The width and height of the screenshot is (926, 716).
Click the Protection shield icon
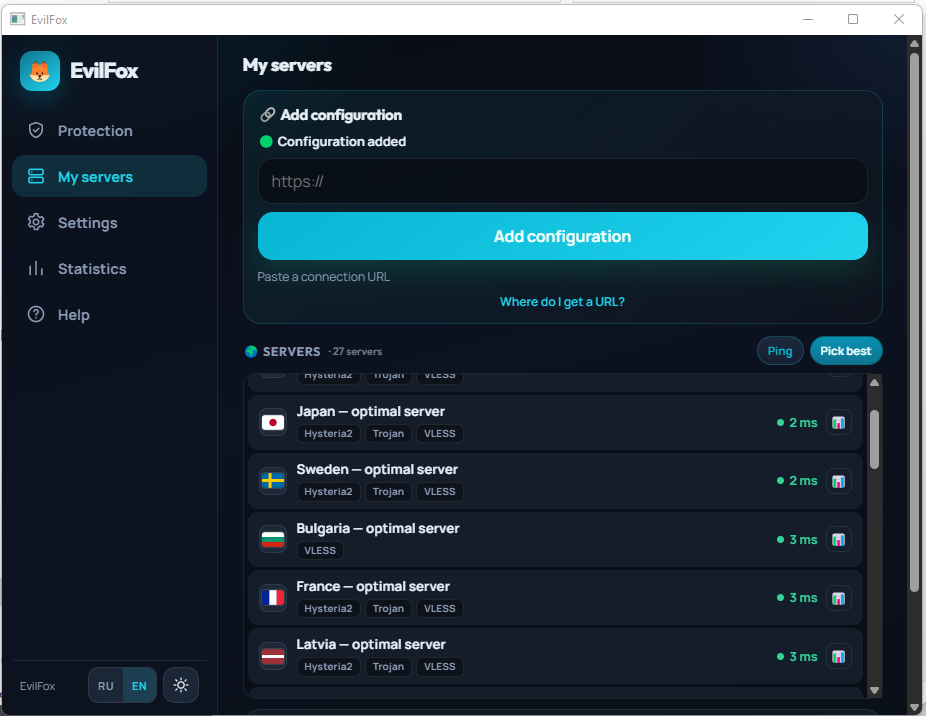point(36,131)
